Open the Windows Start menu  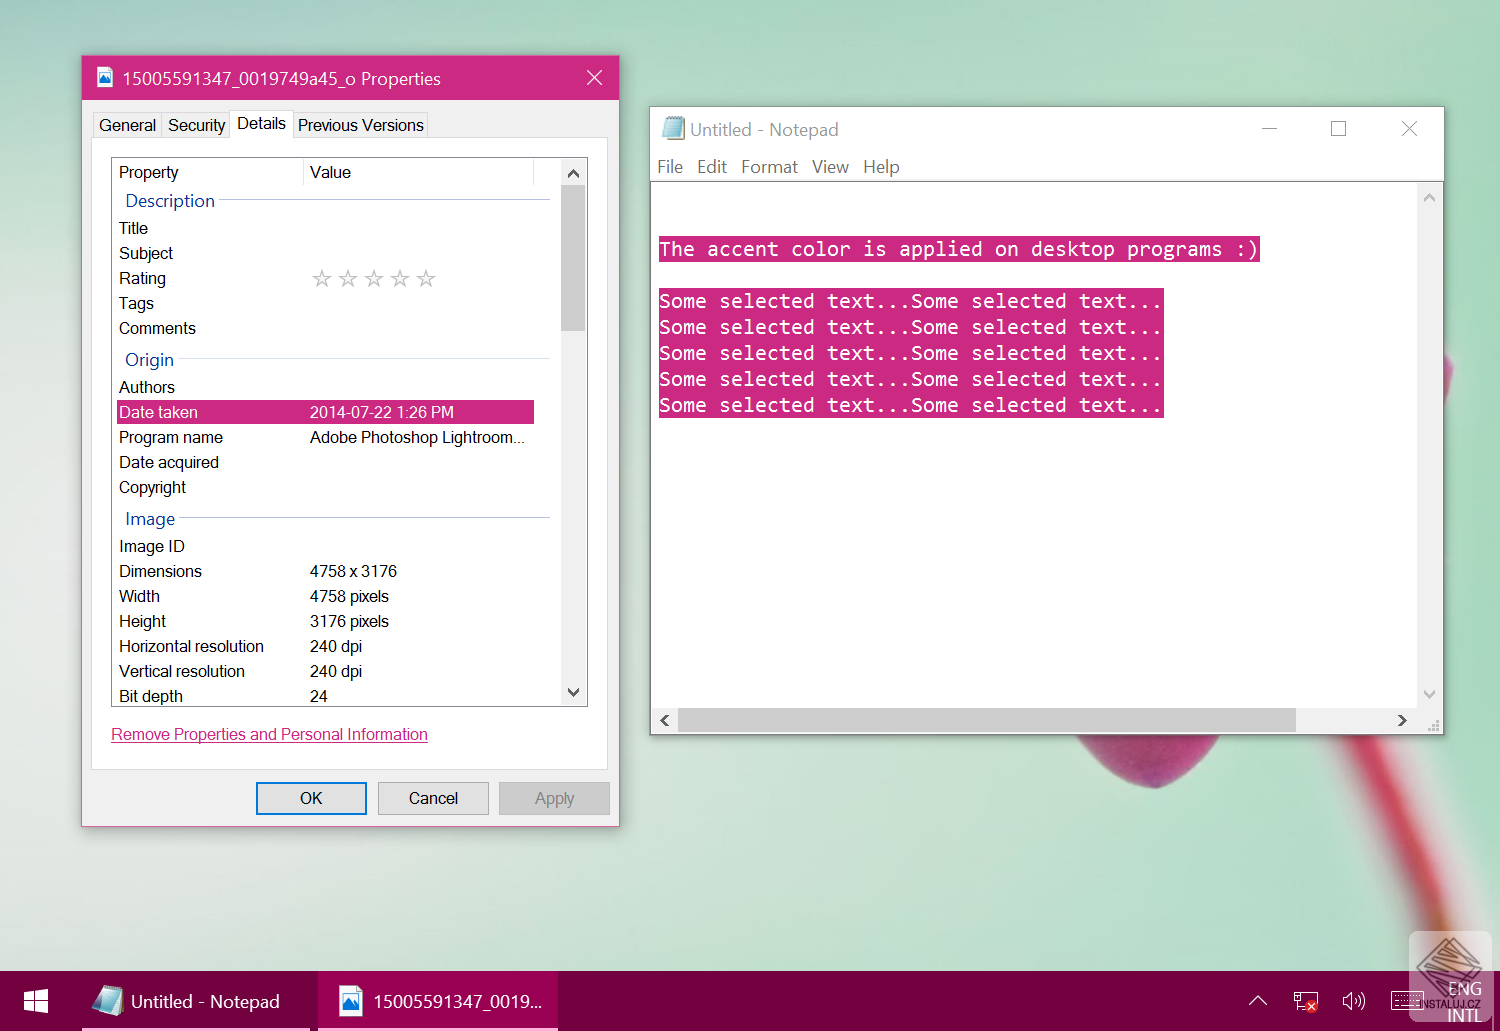(35, 1000)
